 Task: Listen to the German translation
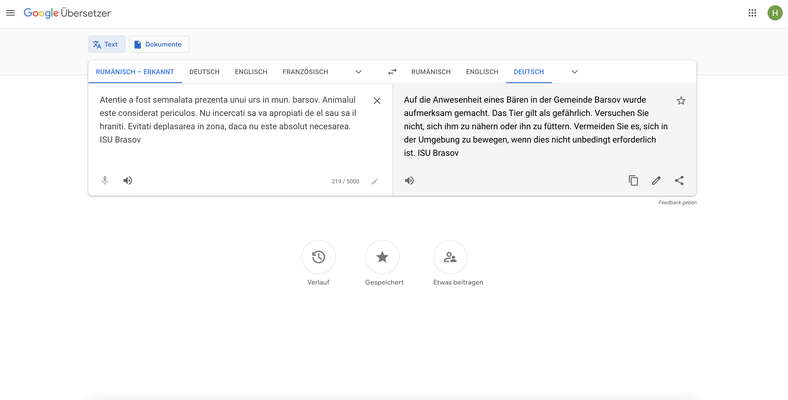coord(410,180)
